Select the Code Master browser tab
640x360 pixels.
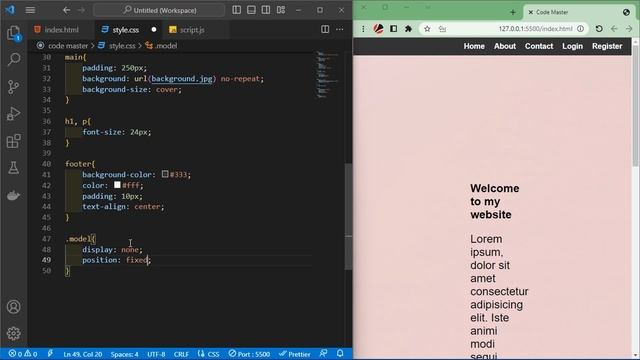pos(578,12)
